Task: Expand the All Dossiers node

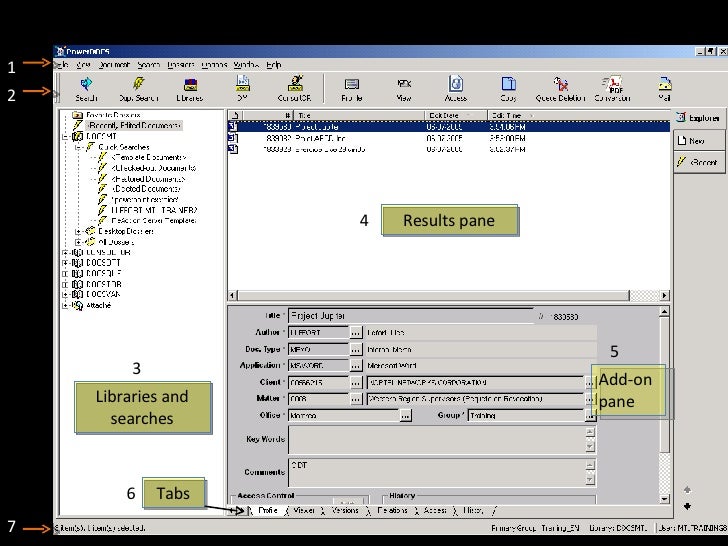Action: 78,242
